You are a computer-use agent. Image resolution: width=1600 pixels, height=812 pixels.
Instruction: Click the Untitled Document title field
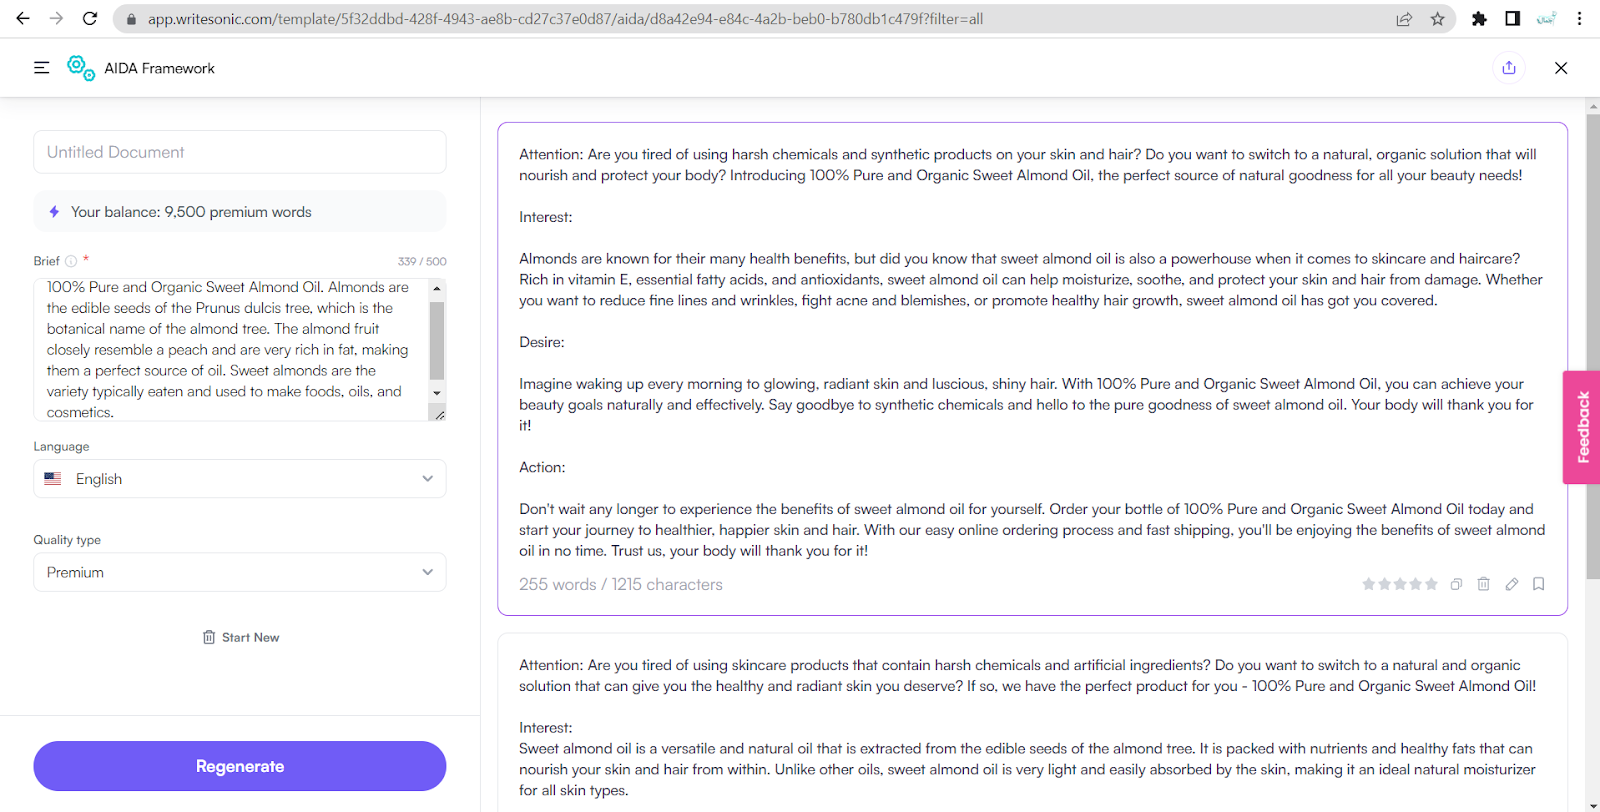[240, 152]
